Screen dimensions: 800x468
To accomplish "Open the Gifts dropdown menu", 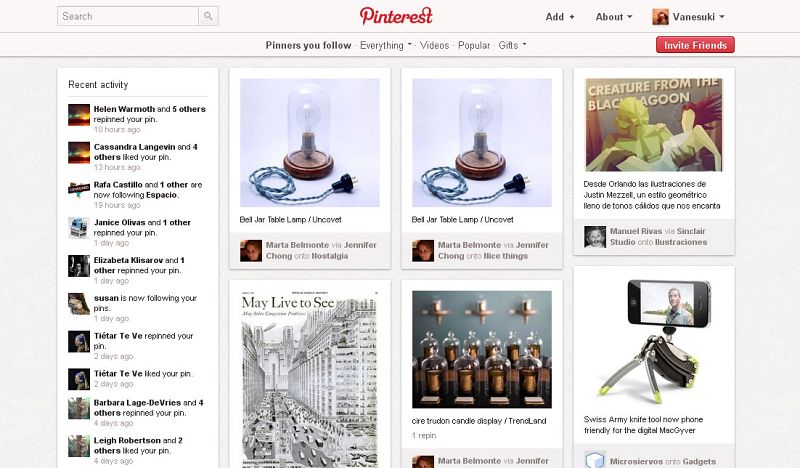I will pos(512,45).
